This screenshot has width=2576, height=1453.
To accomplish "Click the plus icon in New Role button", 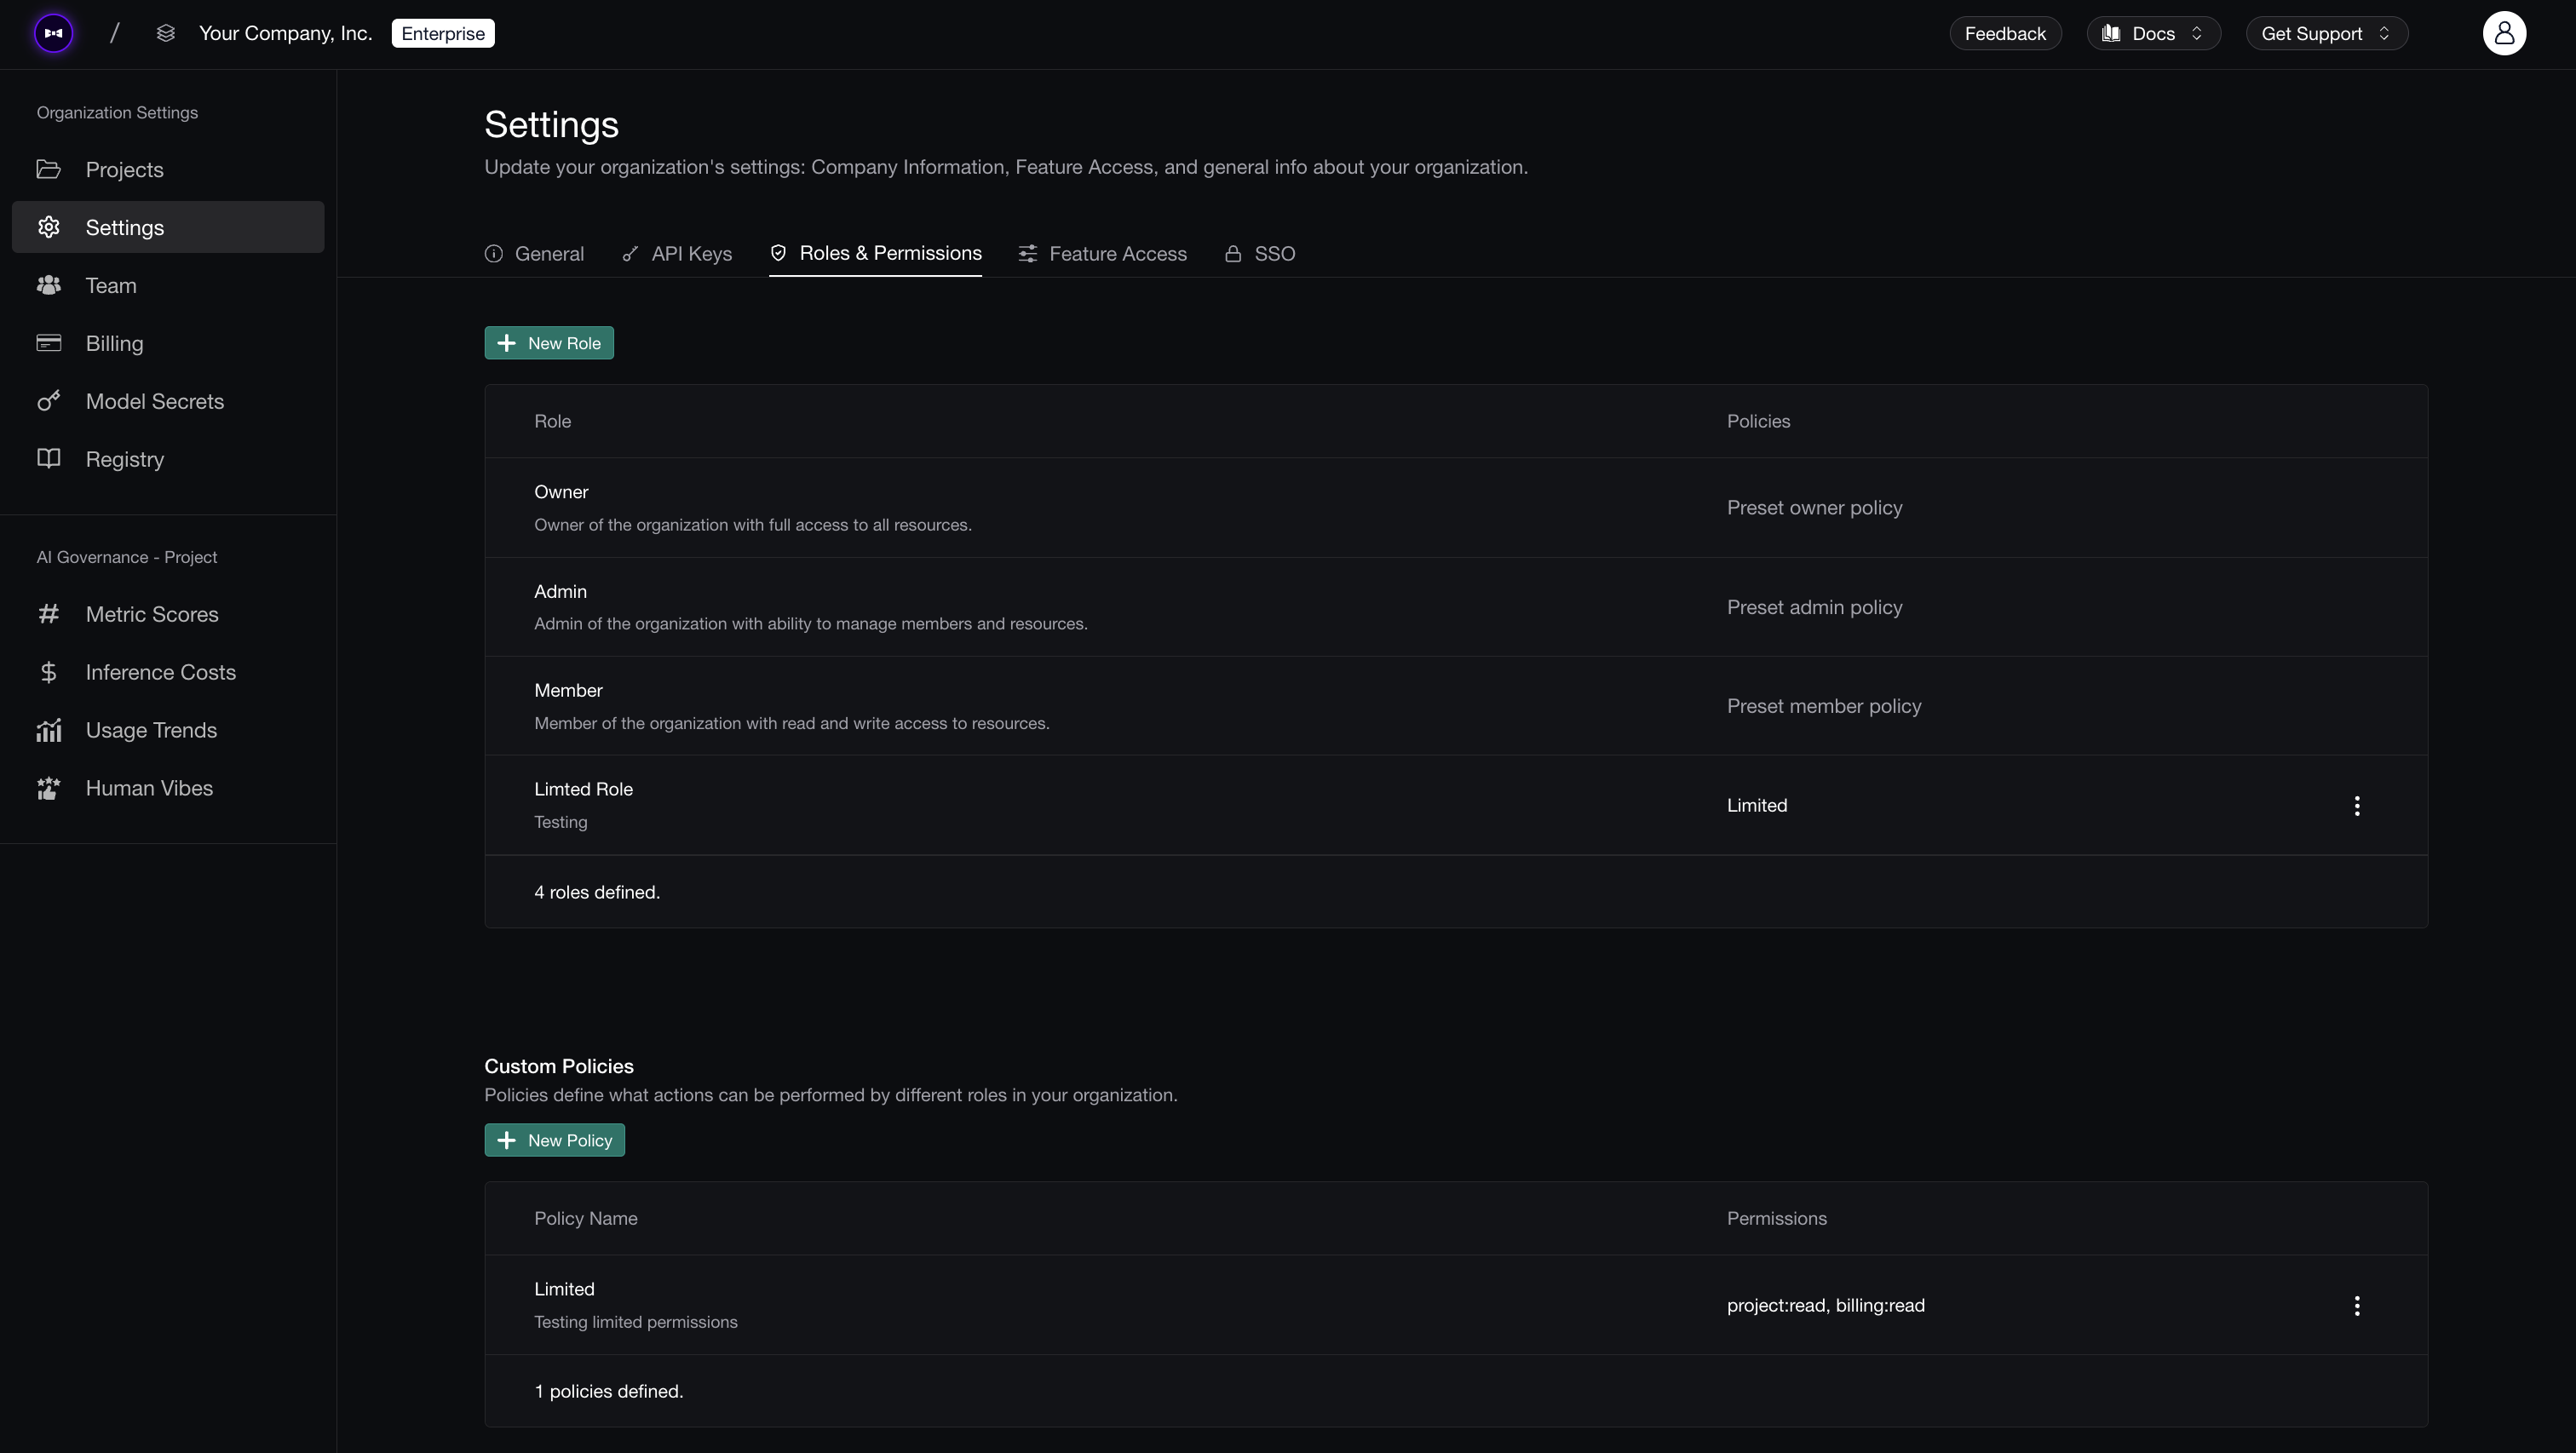I will point(507,343).
